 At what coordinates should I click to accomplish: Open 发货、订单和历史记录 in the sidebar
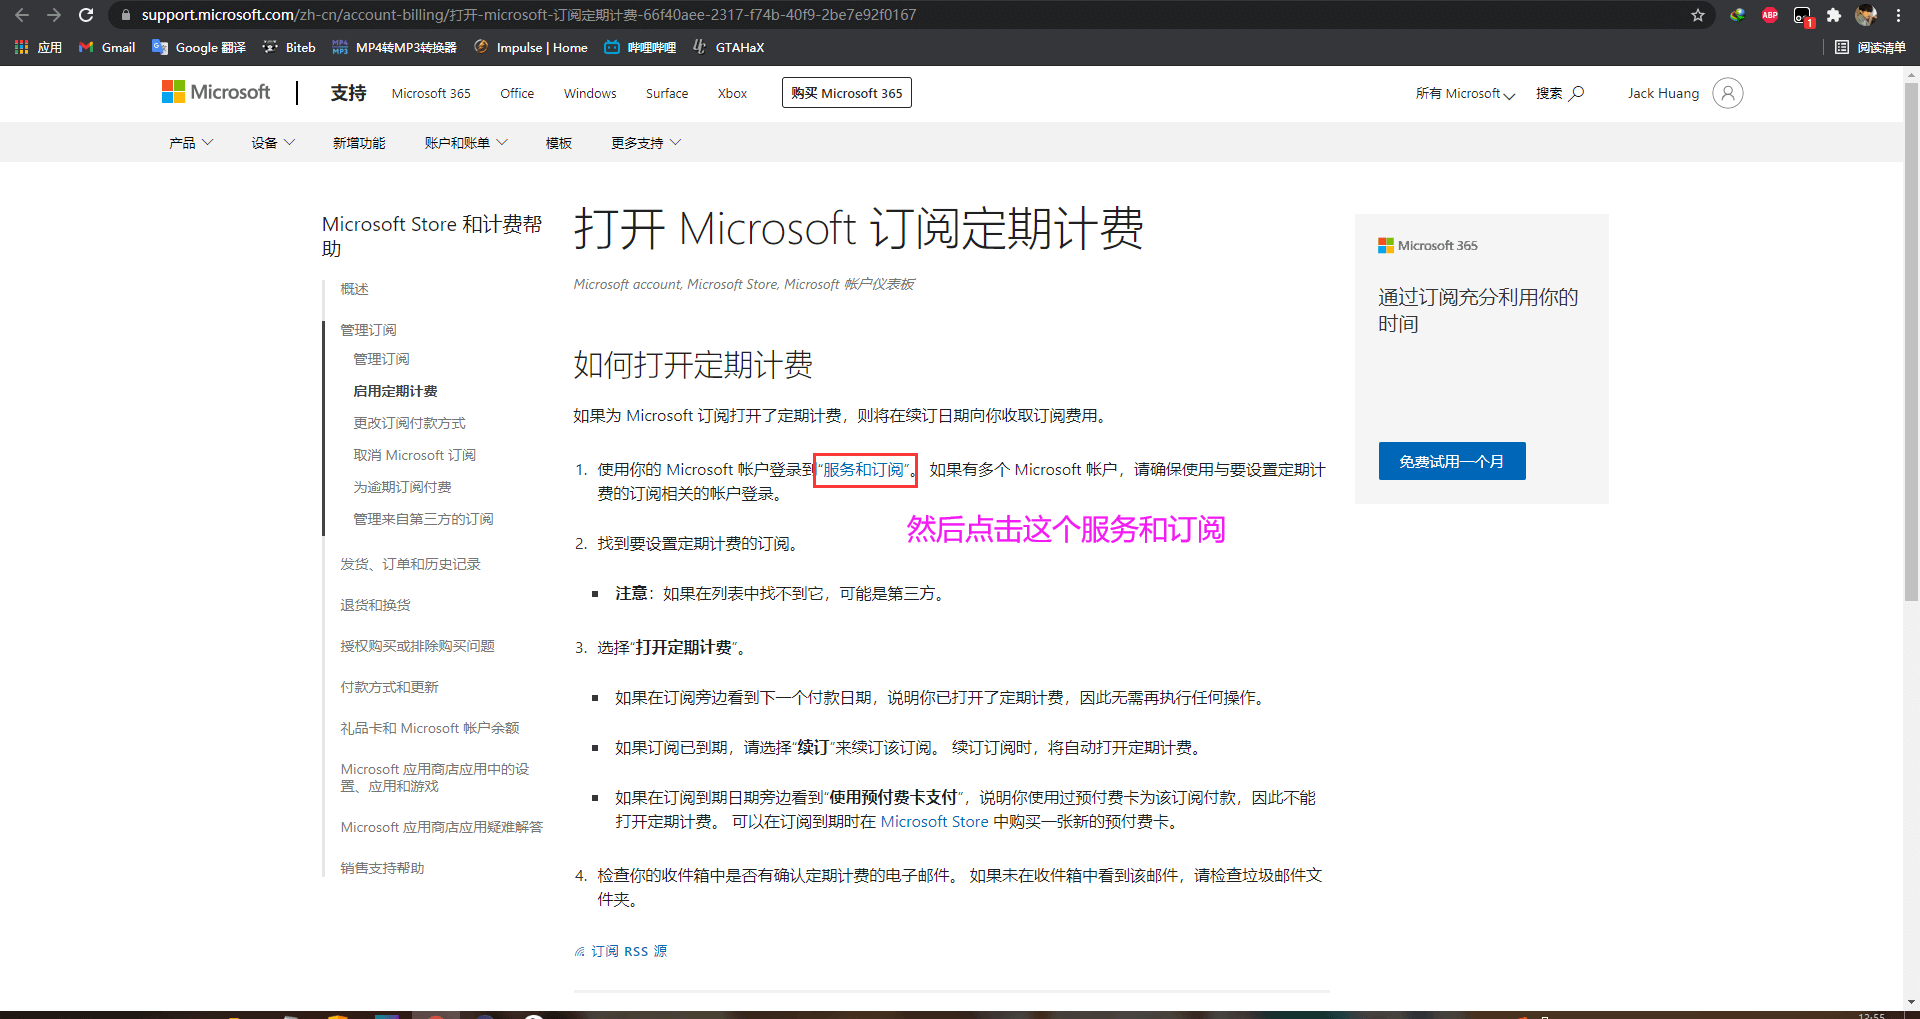coord(410,564)
